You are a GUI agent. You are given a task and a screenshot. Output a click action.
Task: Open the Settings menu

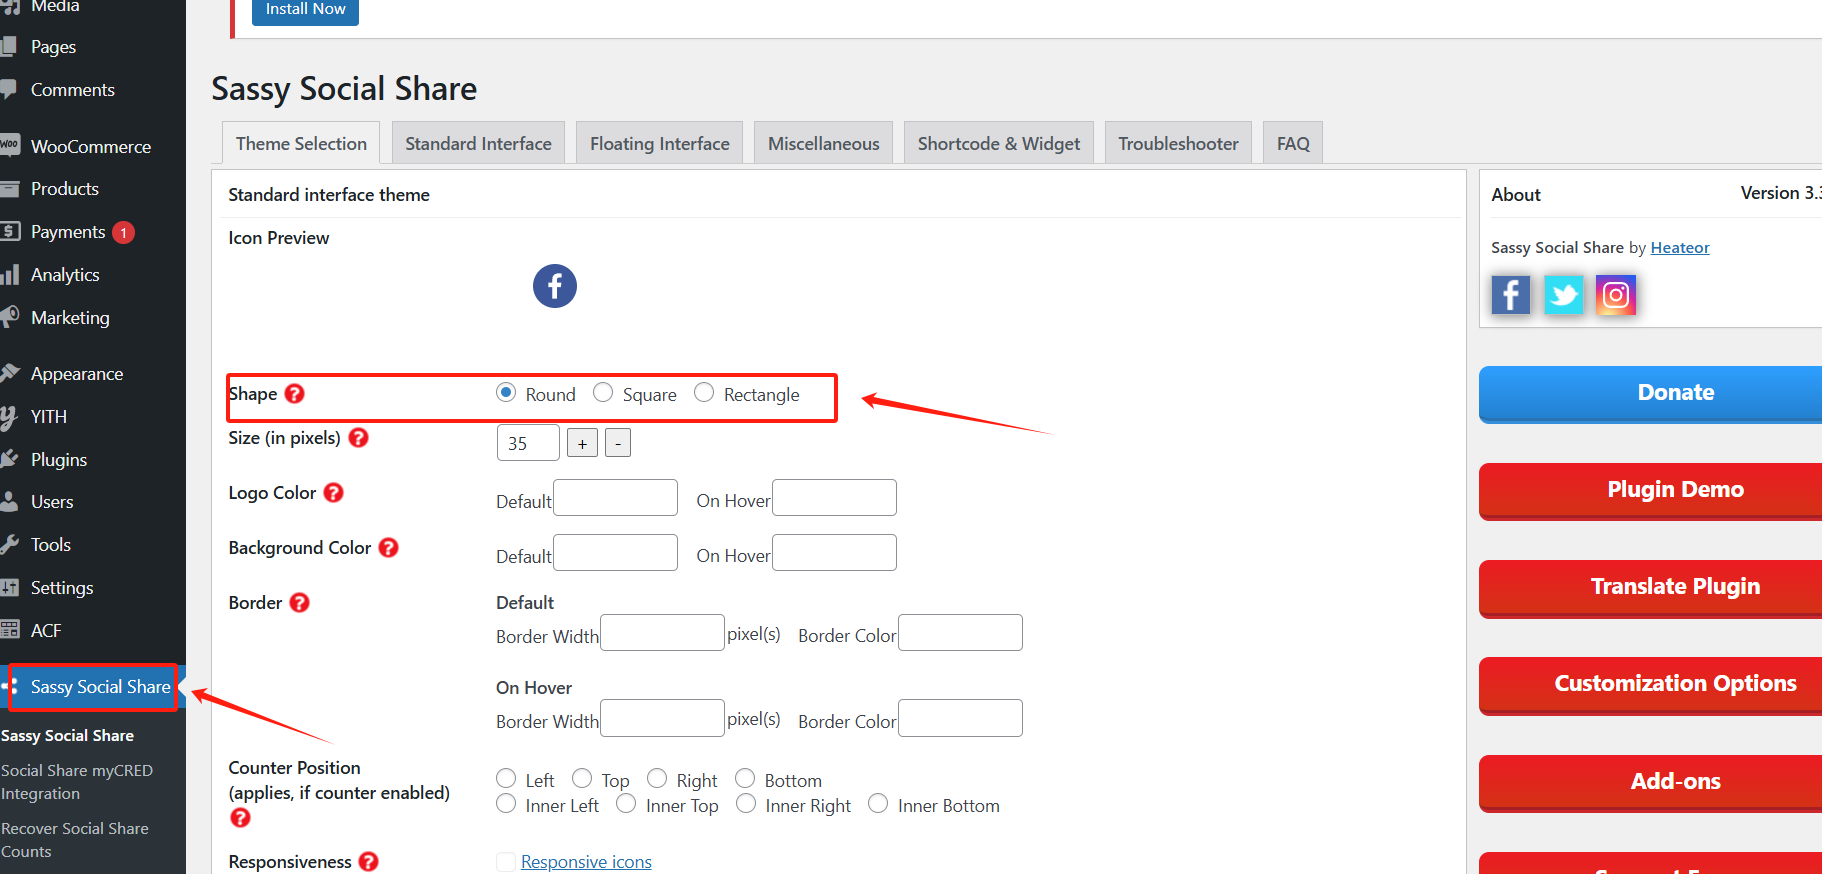click(x=62, y=588)
